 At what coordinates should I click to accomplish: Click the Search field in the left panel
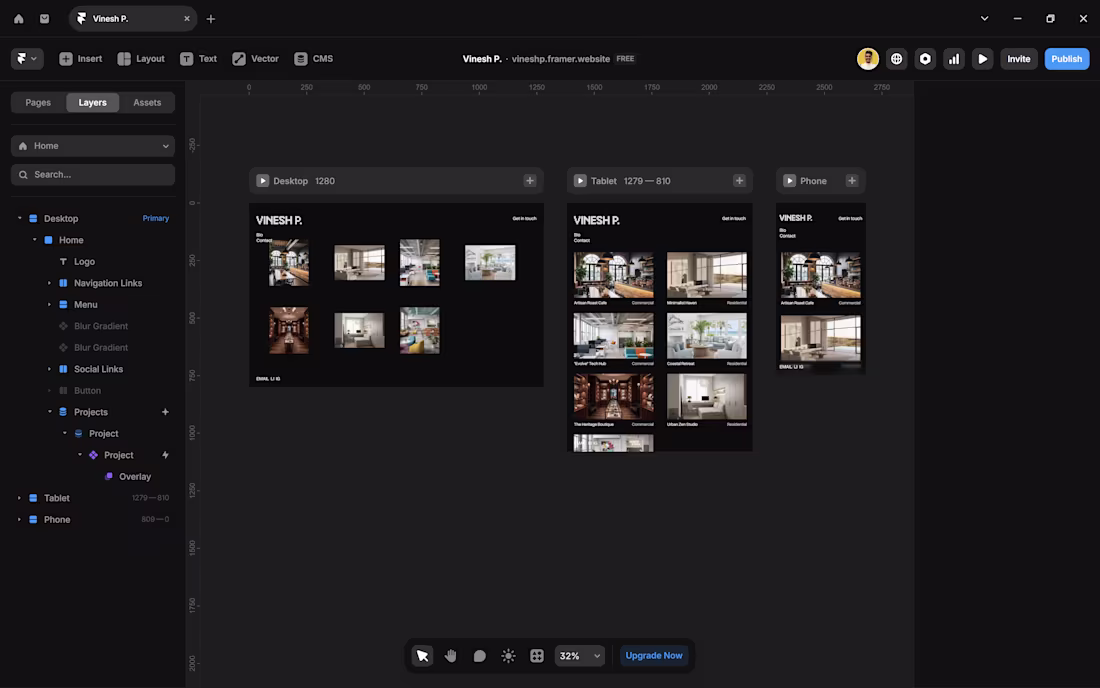pos(92,174)
